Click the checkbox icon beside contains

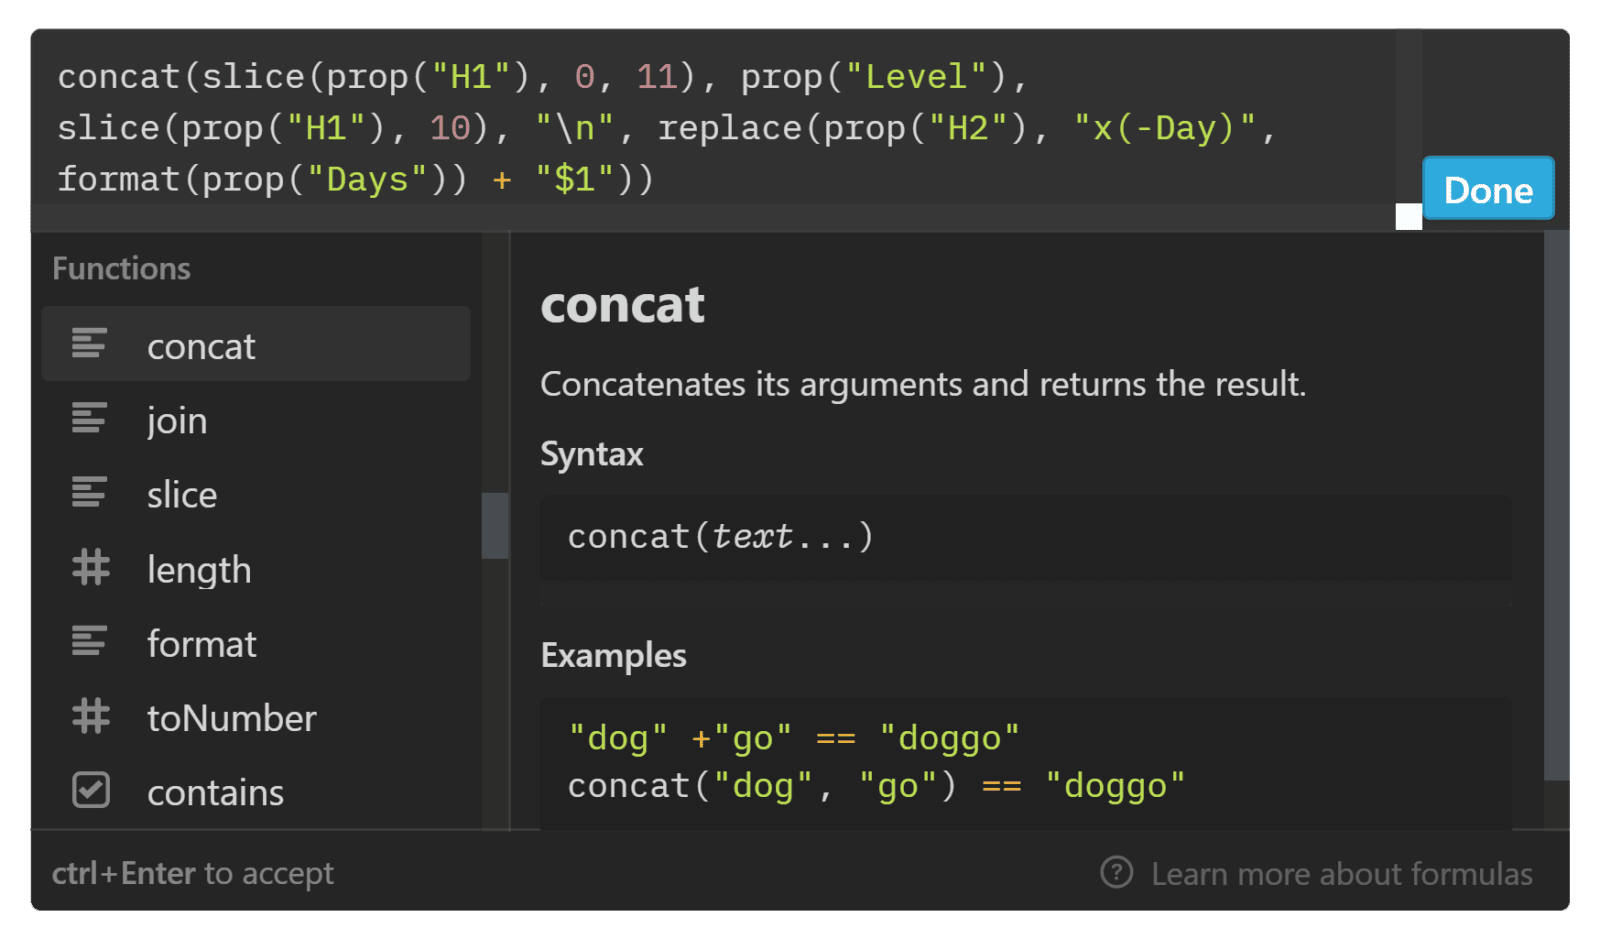[91, 790]
